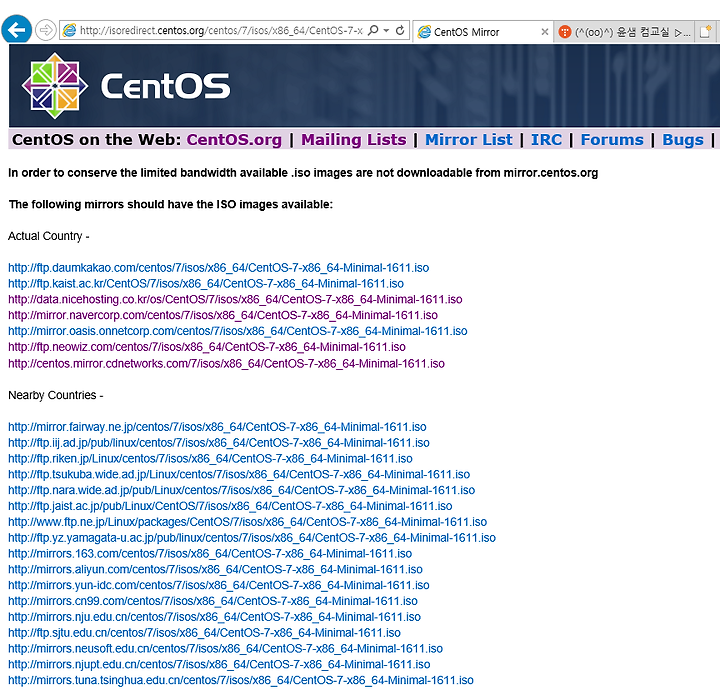Download ISO from mirrors.nju.edu.cn mirror
Screen dimensions: 720x690
coord(214,617)
